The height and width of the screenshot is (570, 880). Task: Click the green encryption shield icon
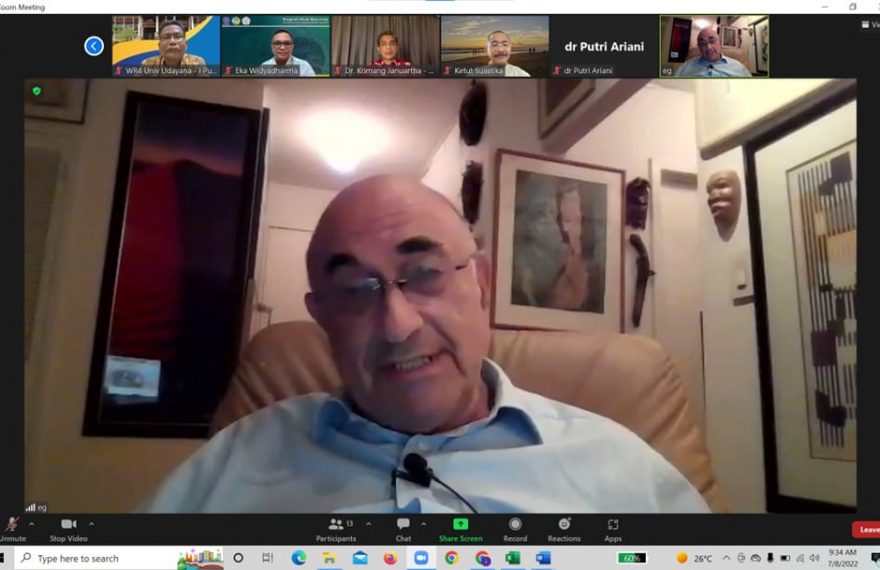37,91
